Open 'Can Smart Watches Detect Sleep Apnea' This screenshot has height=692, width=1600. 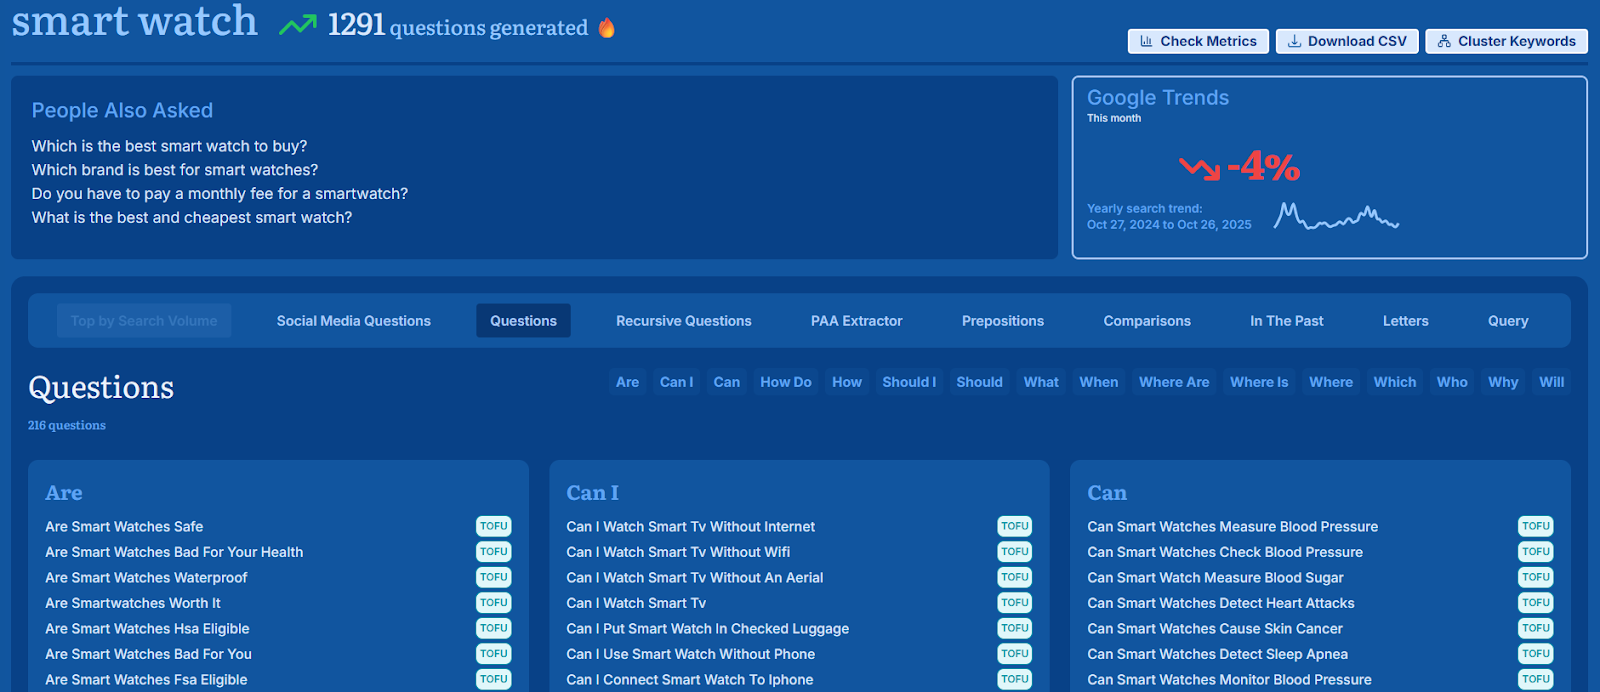[x=1217, y=654]
